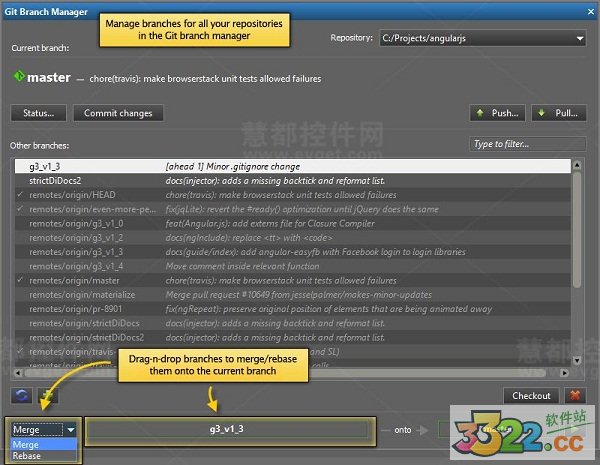Select the remotes/origin/strictDiDocs branch
The width and height of the screenshot is (600, 465).
[293, 323]
